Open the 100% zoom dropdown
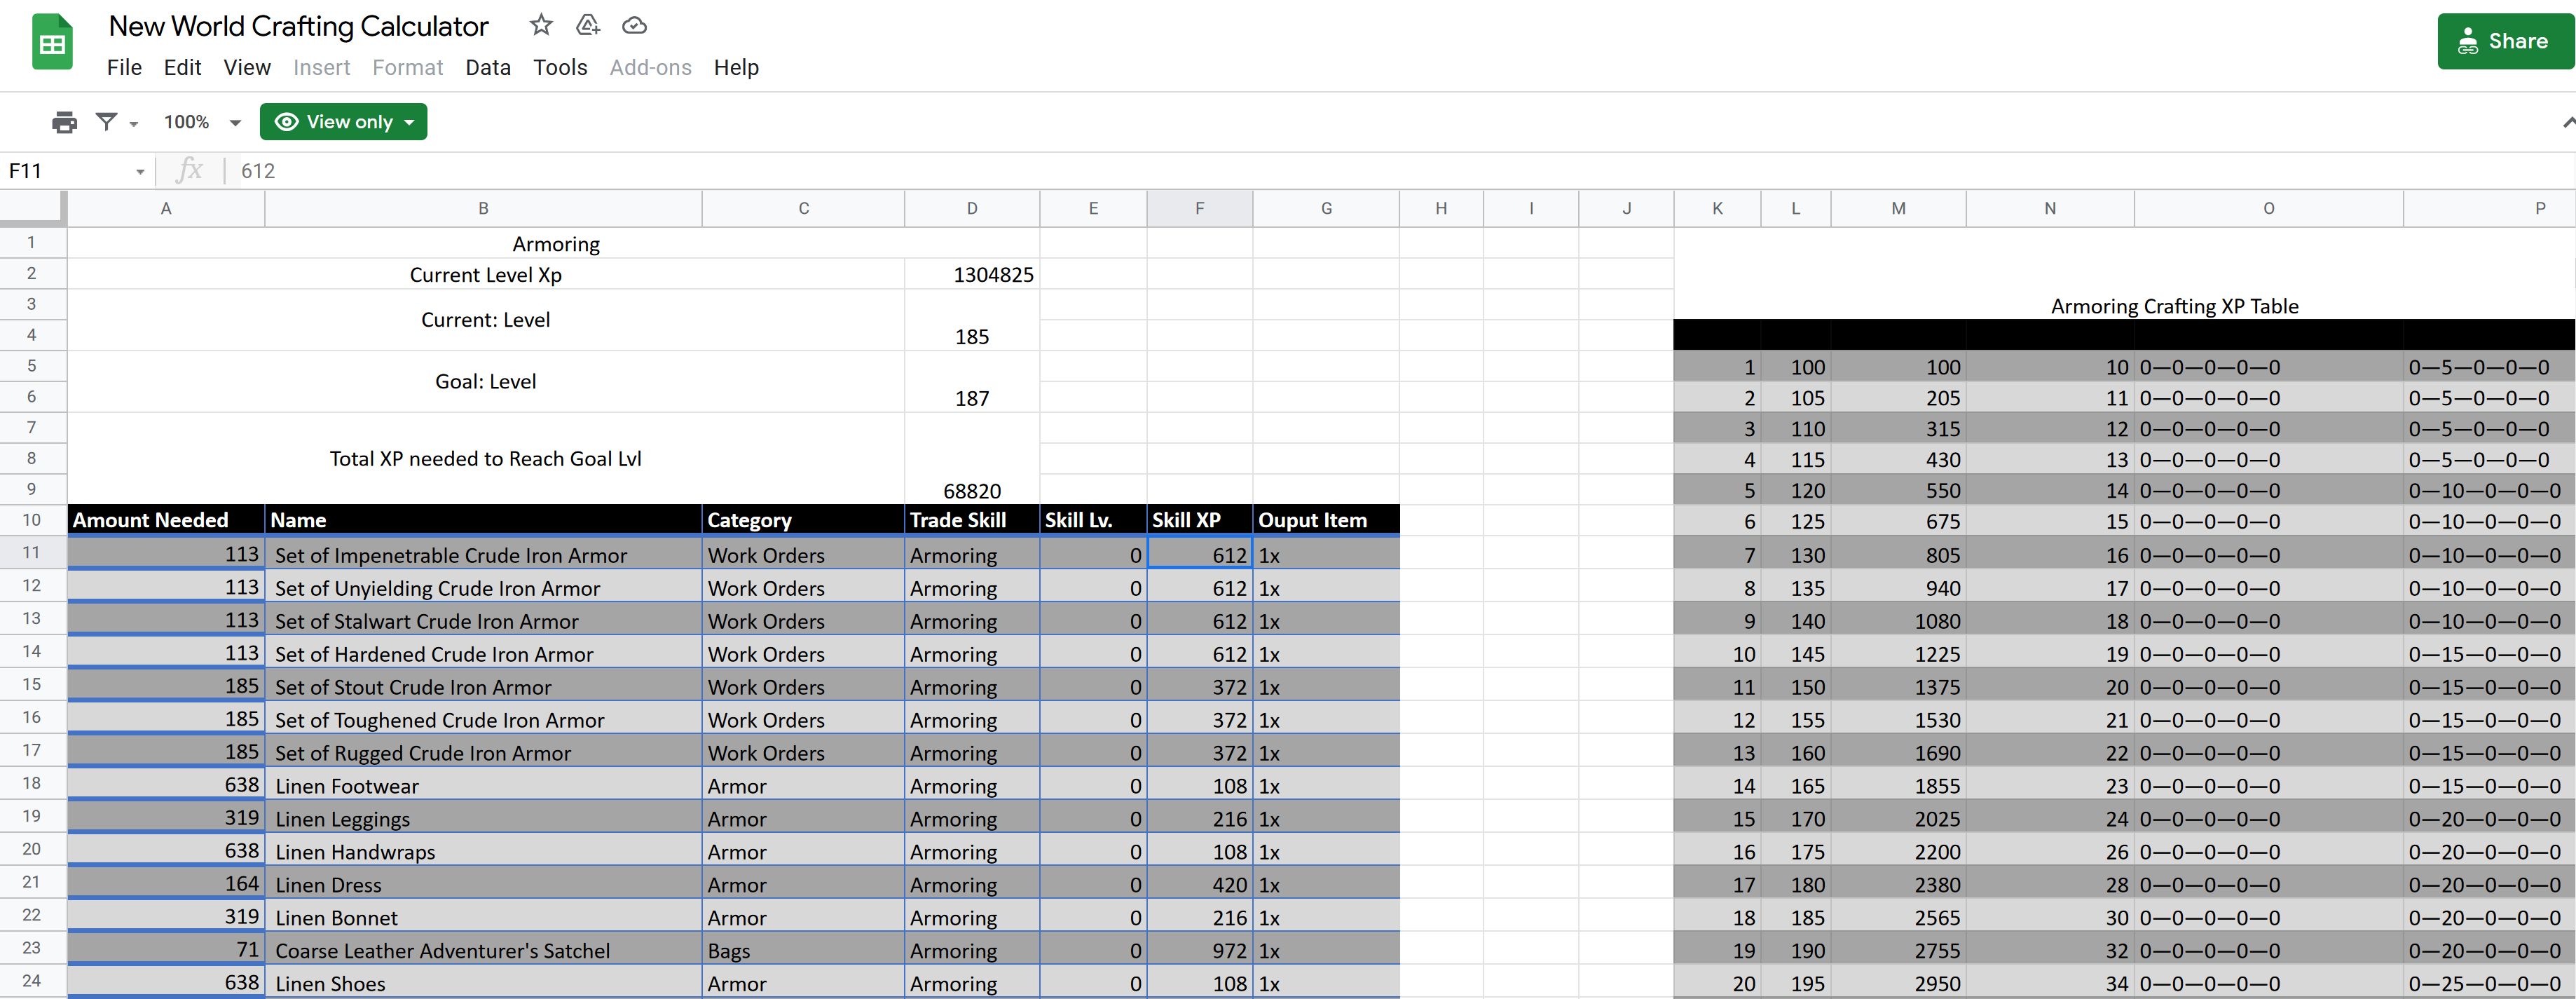 tap(202, 122)
